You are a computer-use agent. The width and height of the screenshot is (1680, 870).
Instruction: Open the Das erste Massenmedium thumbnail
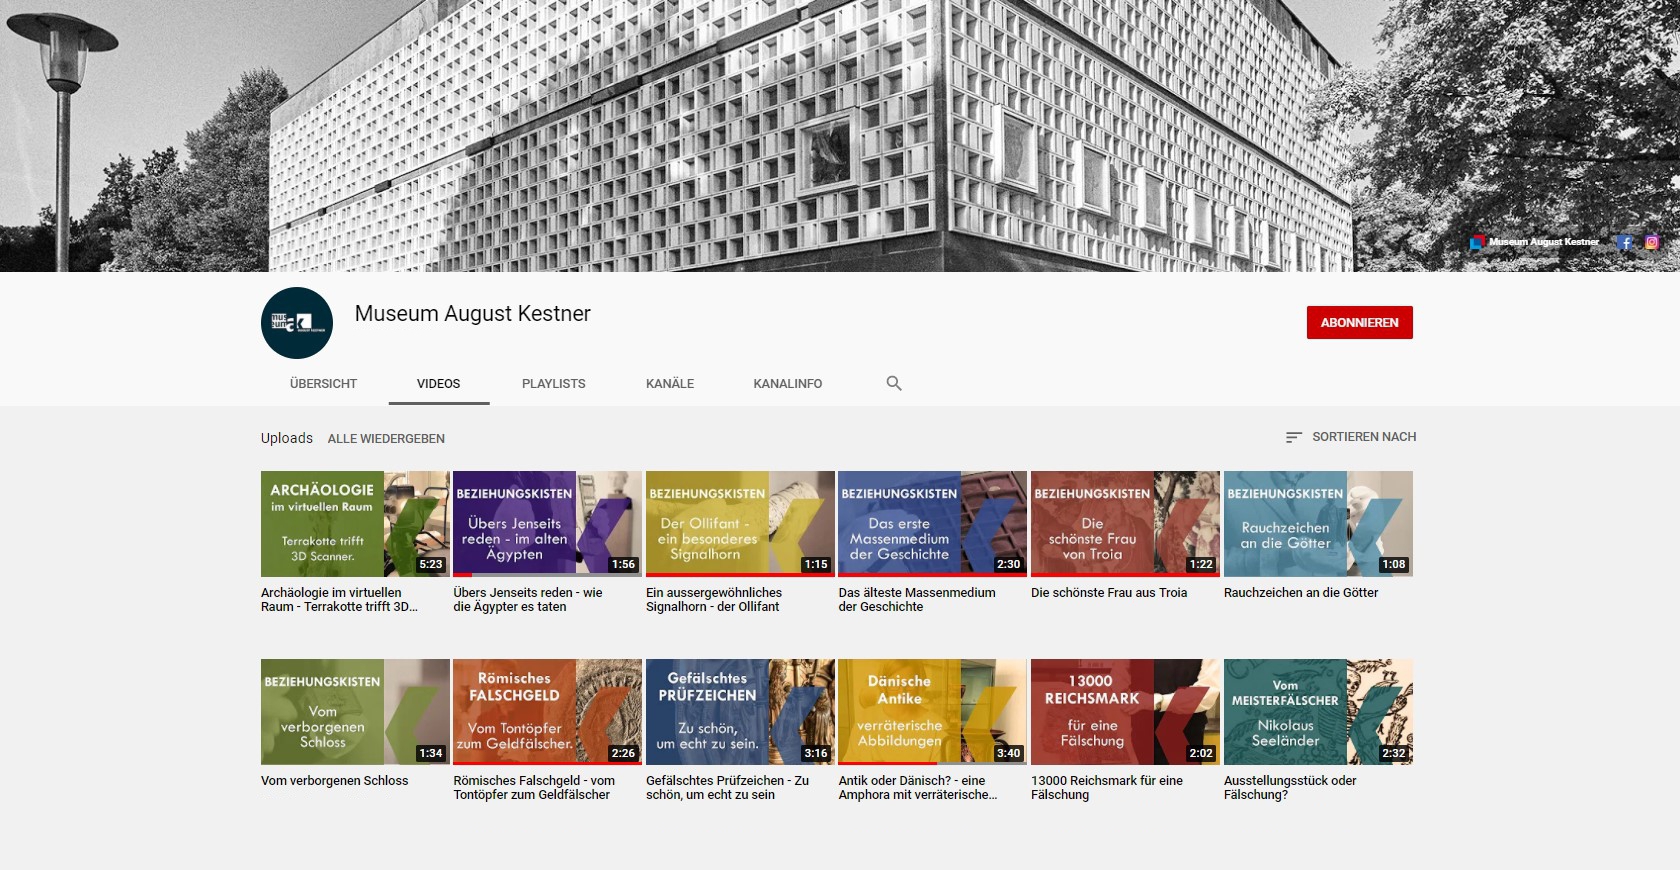coord(932,524)
